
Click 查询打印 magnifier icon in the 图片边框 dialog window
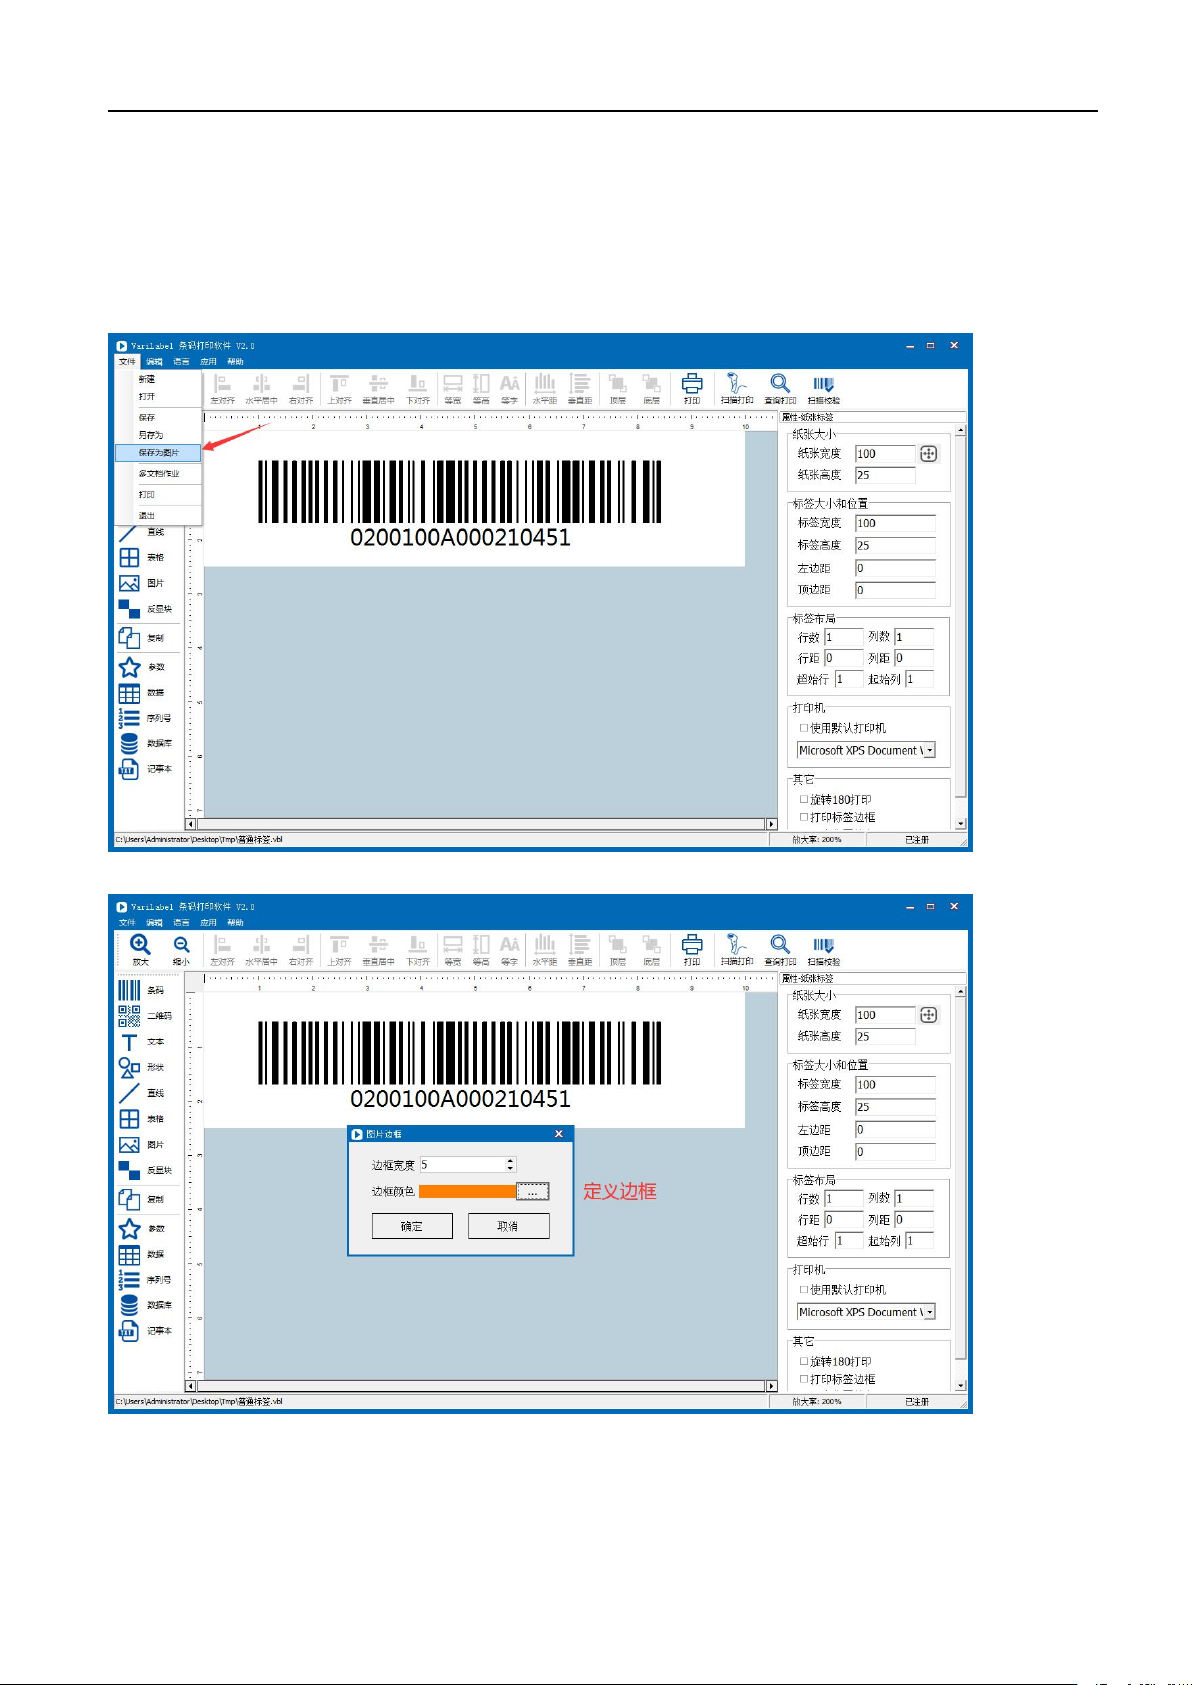(780, 944)
